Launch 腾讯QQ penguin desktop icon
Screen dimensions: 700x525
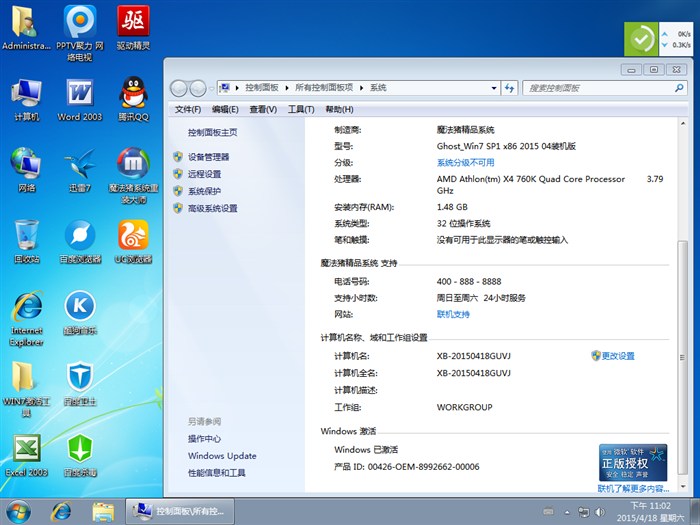[x=133, y=99]
